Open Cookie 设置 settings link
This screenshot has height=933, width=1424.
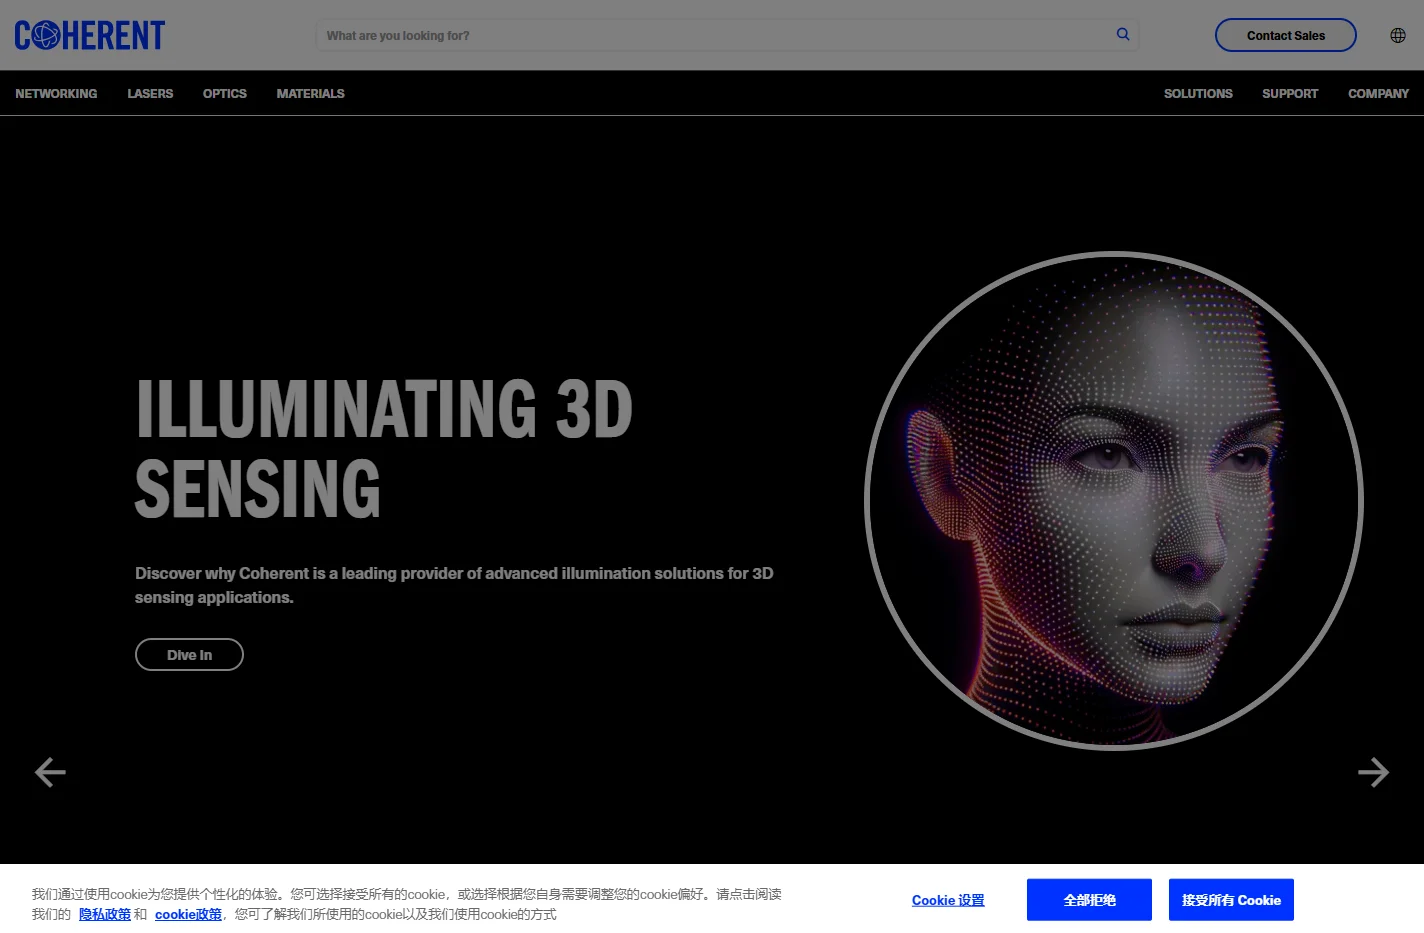948,900
